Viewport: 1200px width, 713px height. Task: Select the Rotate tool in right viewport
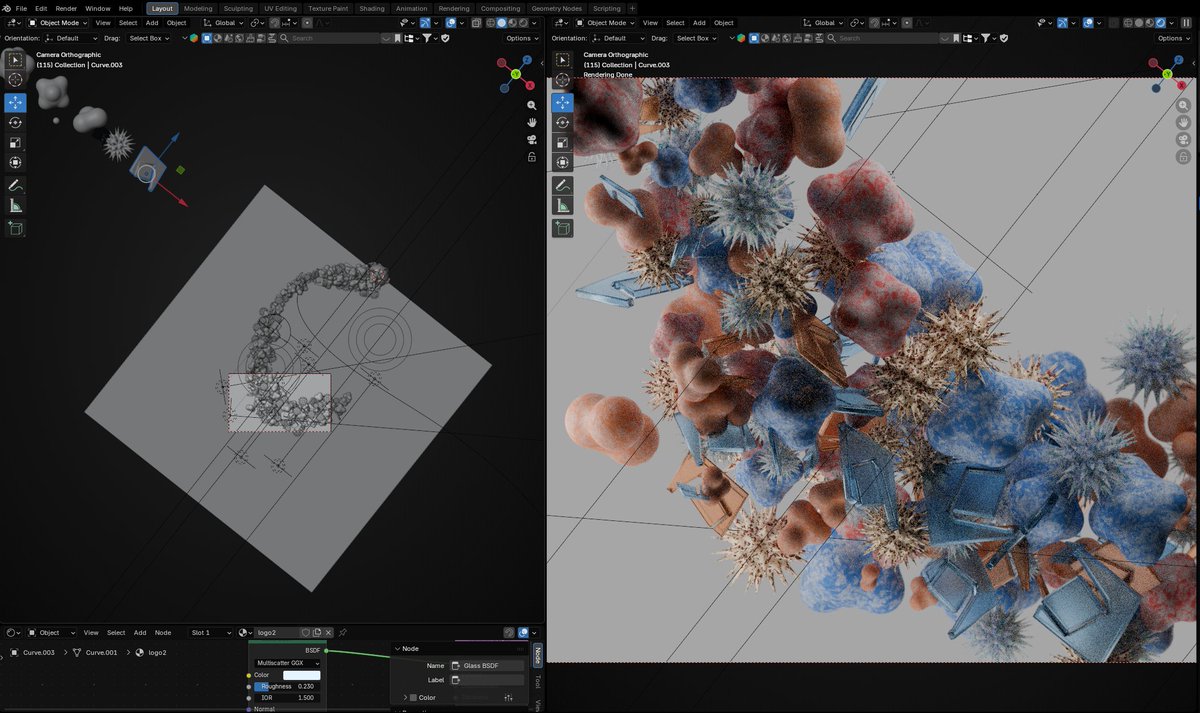coord(562,122)
